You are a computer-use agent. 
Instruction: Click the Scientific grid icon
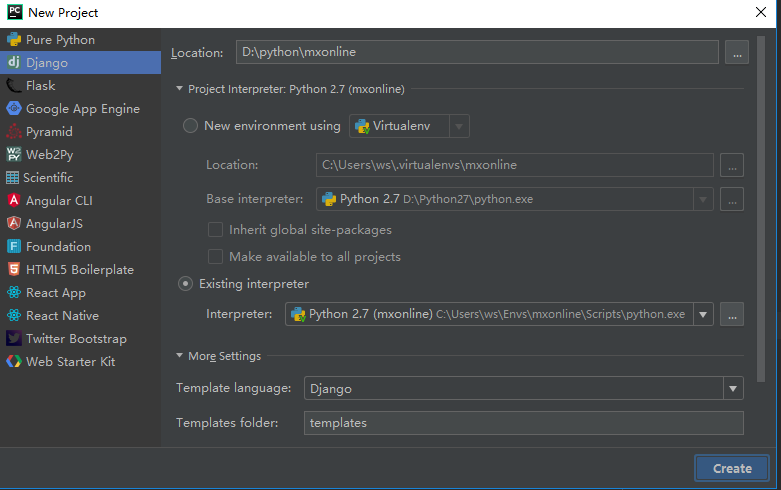(x=12, y=177)
